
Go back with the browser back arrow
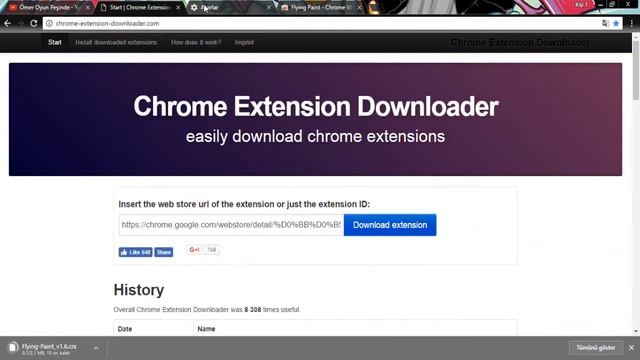(7, 24)
